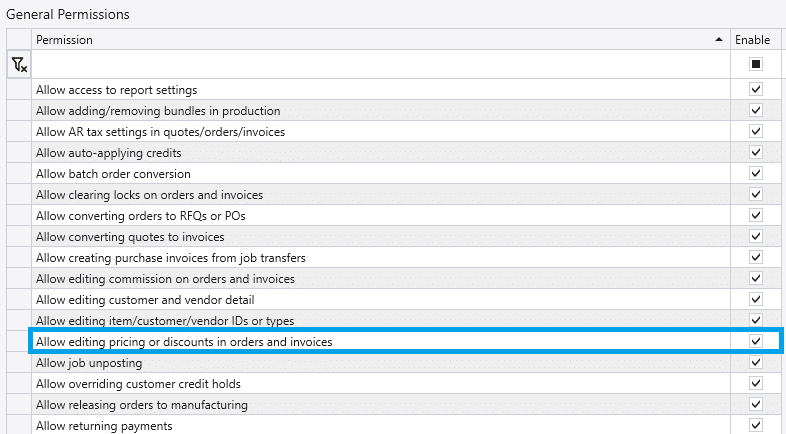
Task: Toggle the select-all Enable checkbox in filter row
Action: pos(755,64)
